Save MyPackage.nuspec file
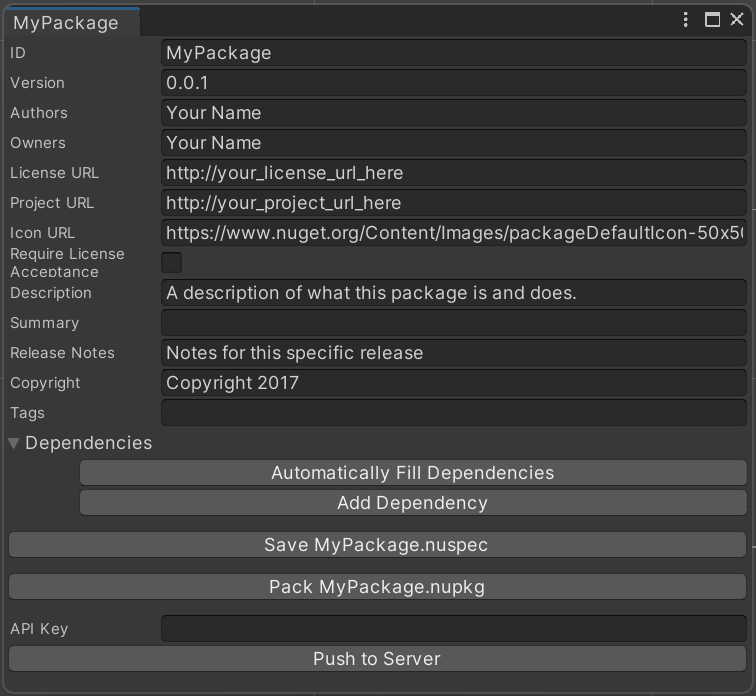756x696 pixels. [378, 545]
